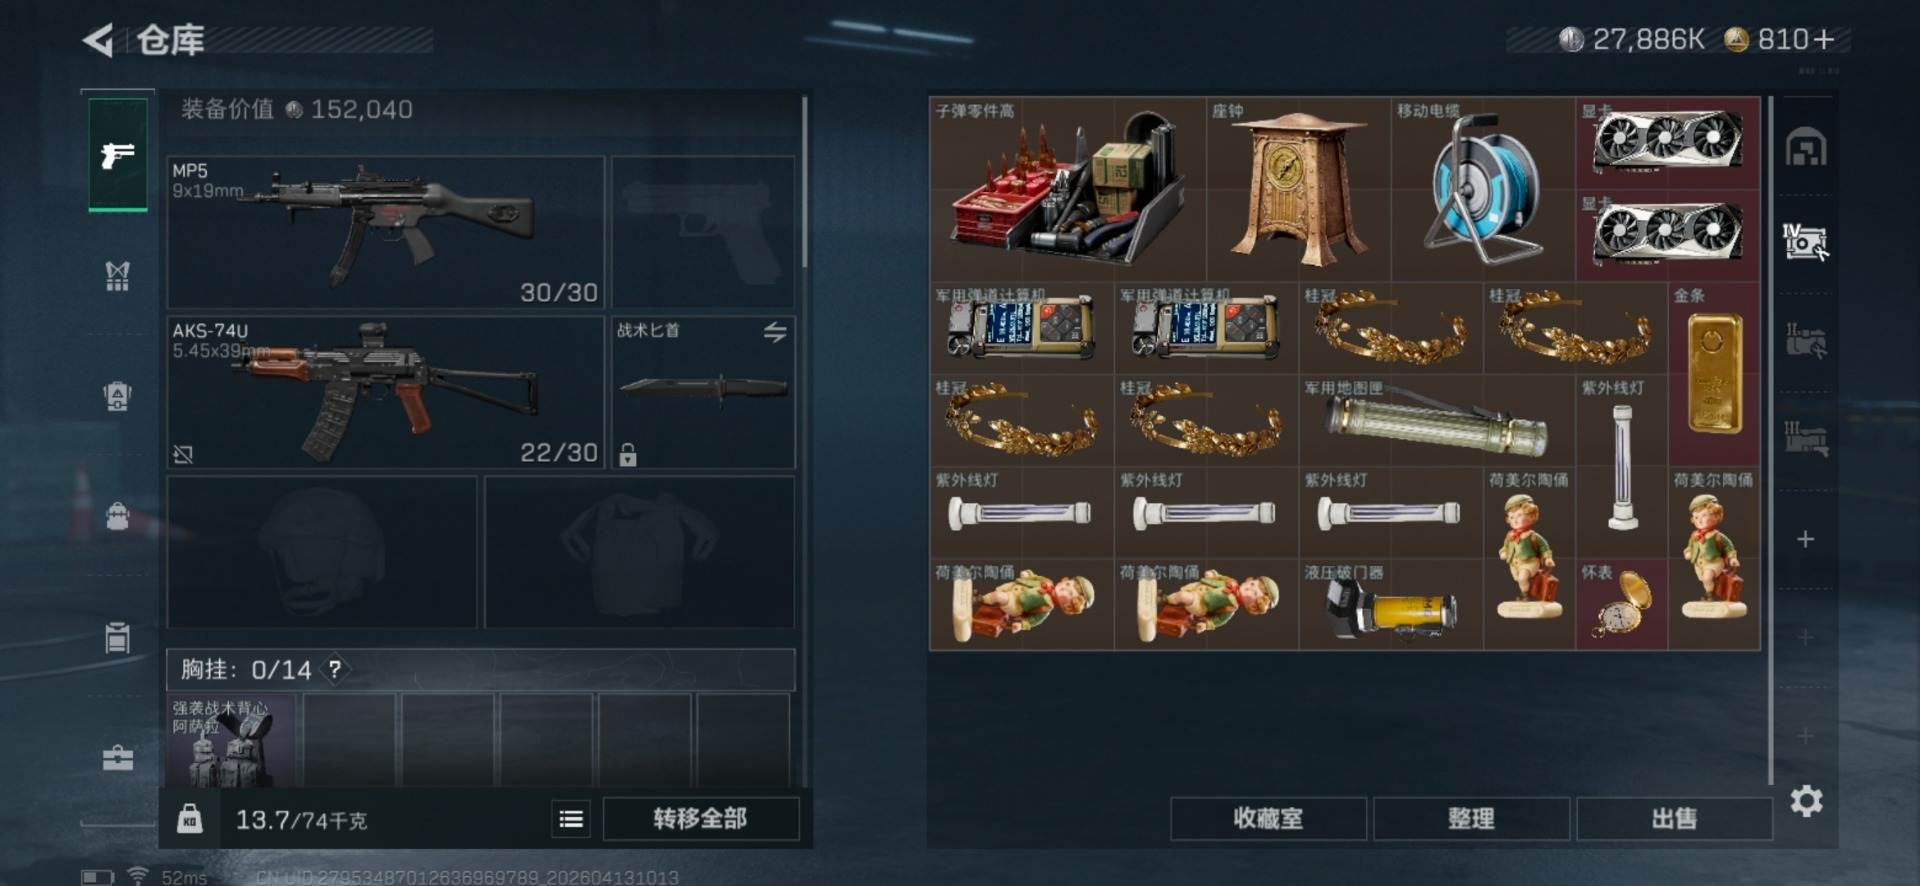Add a new storage expansion slot

(x=1805, y=540)
